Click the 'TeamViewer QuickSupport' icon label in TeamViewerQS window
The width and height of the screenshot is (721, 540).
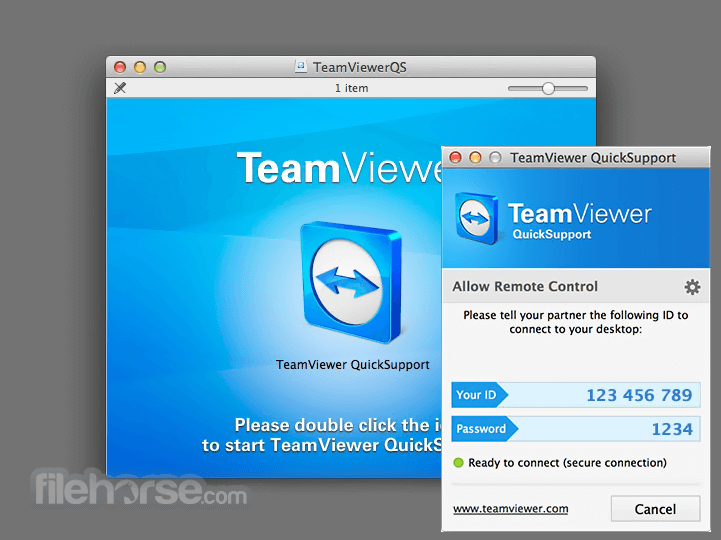coord(352,365)
